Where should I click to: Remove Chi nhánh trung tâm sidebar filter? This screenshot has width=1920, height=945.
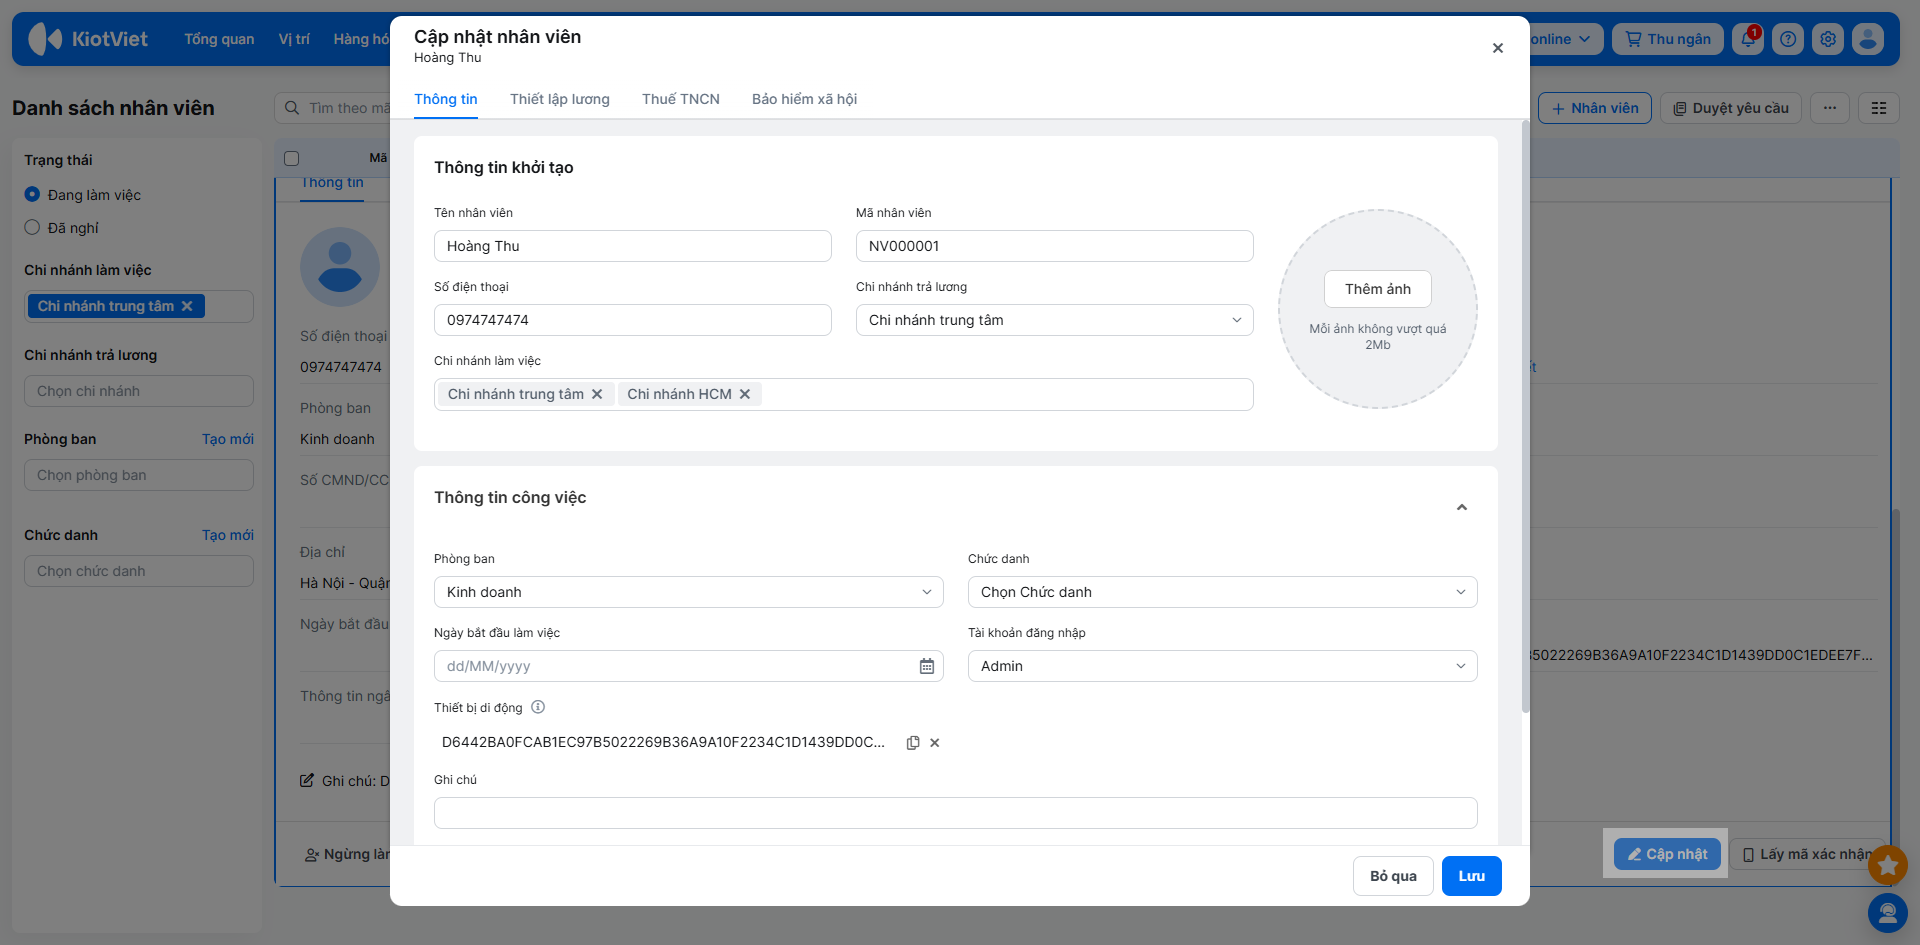tap(187, 306)
